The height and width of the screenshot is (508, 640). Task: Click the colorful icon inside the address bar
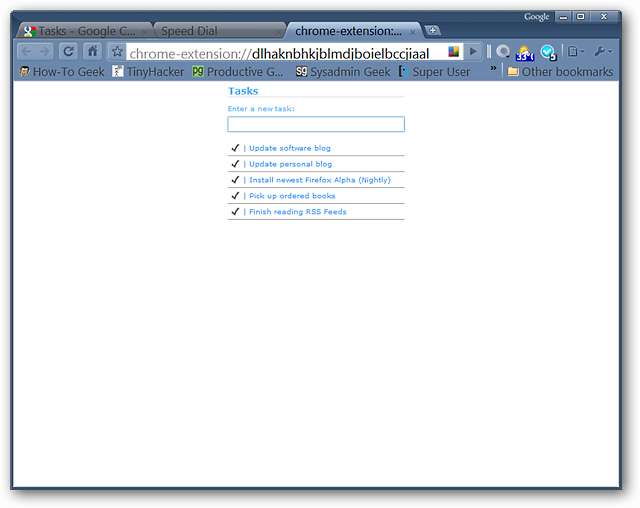click(x=453, y=52)
